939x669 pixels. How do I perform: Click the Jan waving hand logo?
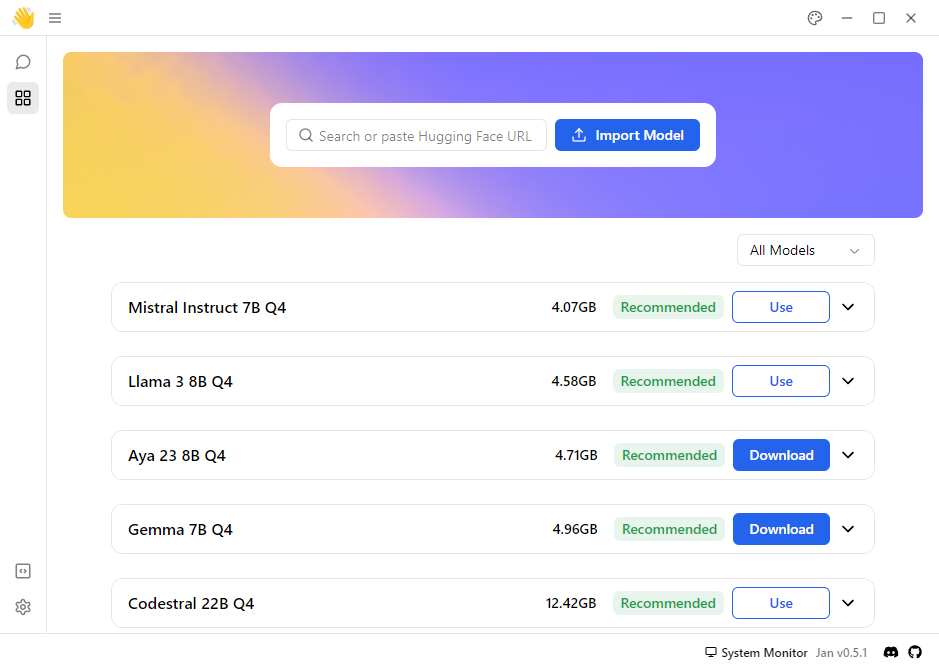[23, 18]
